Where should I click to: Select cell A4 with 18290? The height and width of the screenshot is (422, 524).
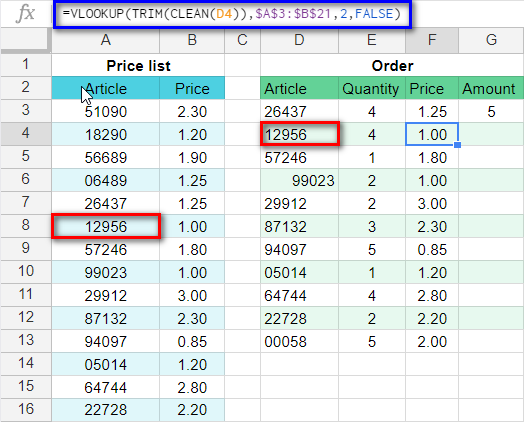[106, 134]
